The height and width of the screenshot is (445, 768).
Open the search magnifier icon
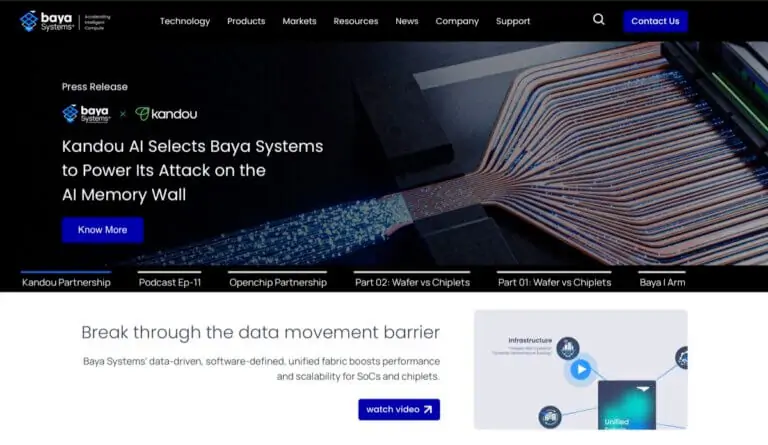coord(599,20)
